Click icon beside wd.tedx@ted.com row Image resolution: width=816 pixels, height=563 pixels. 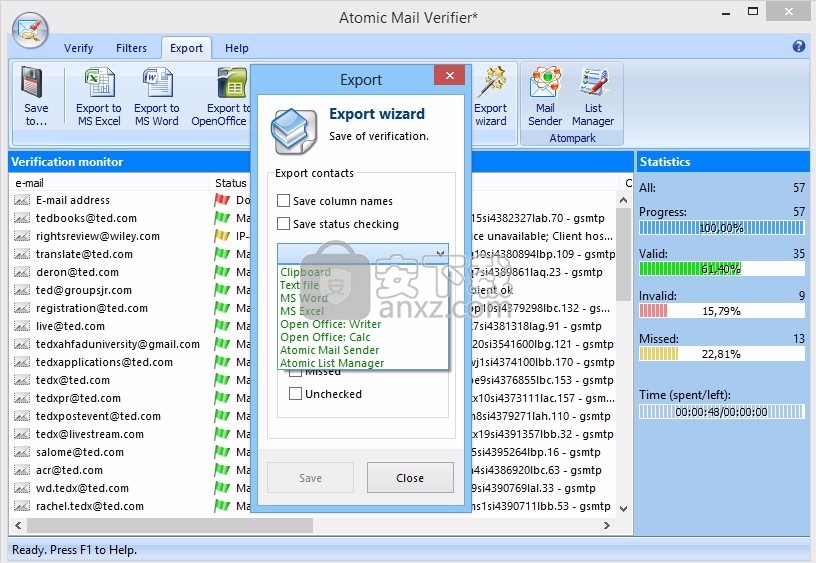click(22, 488)
